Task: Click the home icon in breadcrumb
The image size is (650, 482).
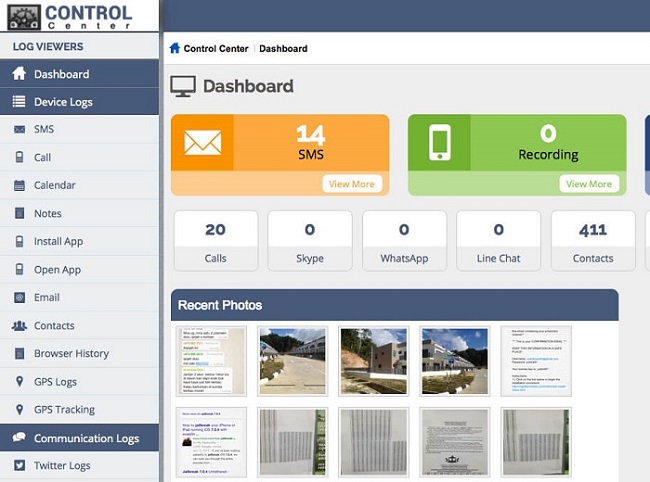Action: [175, 48]
